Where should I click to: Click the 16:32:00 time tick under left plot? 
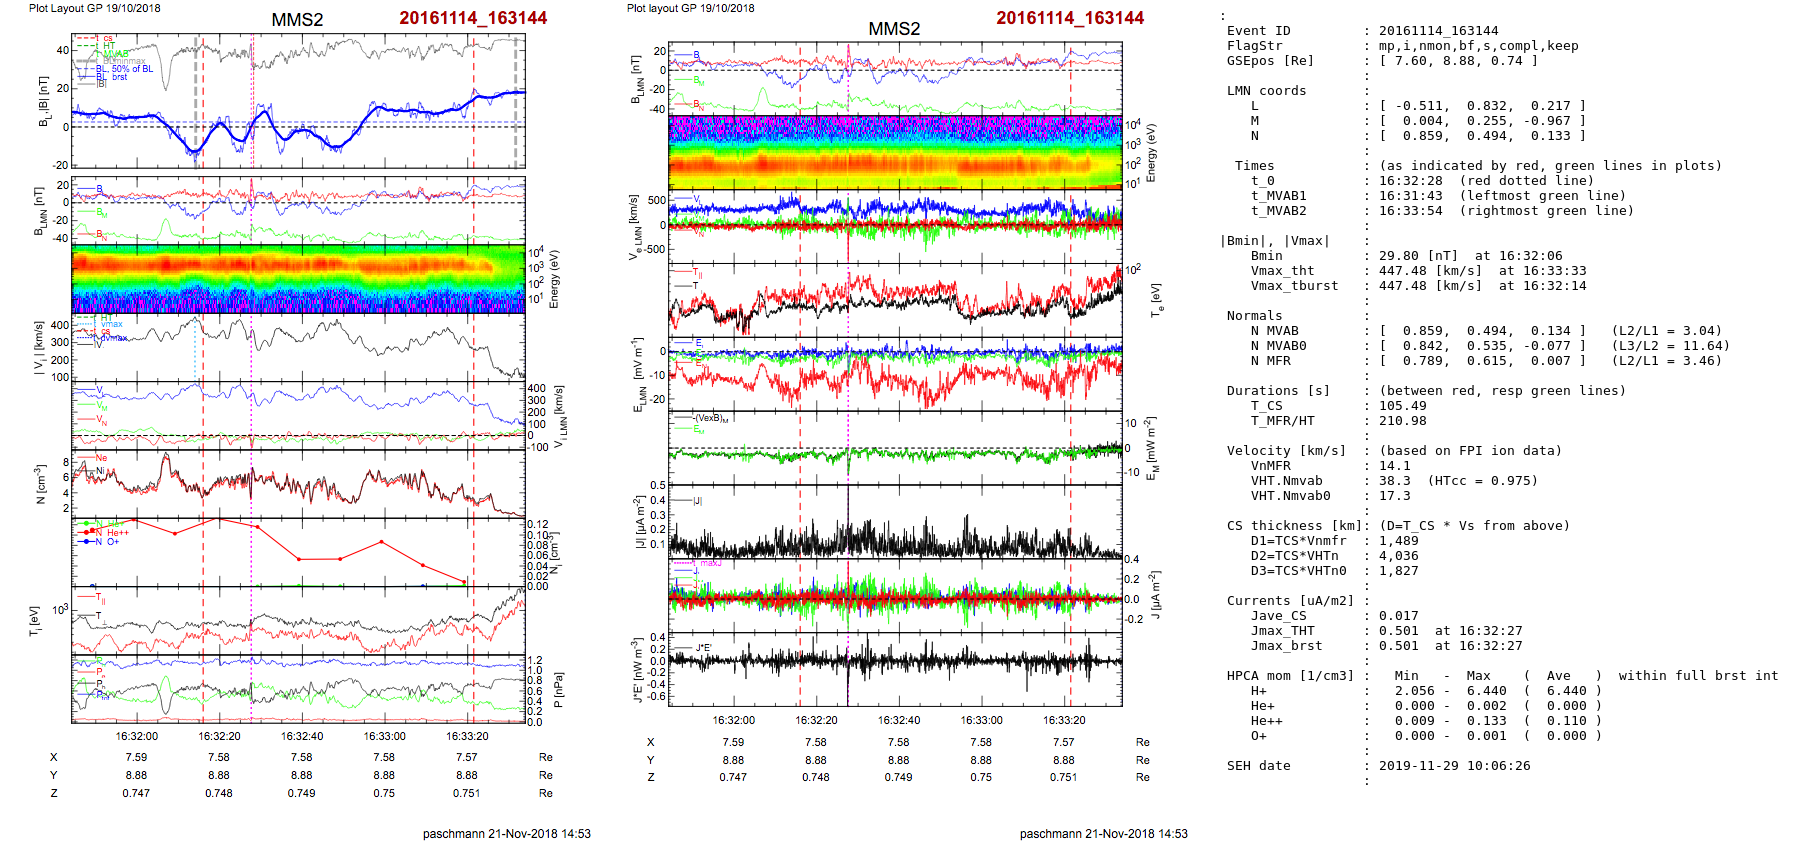pyautogui.click(x=136, y=736)
